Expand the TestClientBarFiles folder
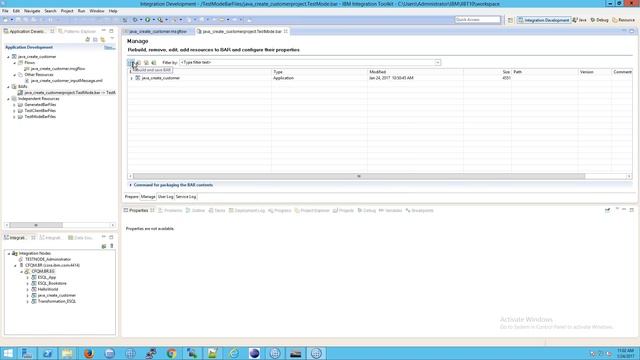Viewport: 640px width, 360px height. pyautogui.click(x=14, y=111)
